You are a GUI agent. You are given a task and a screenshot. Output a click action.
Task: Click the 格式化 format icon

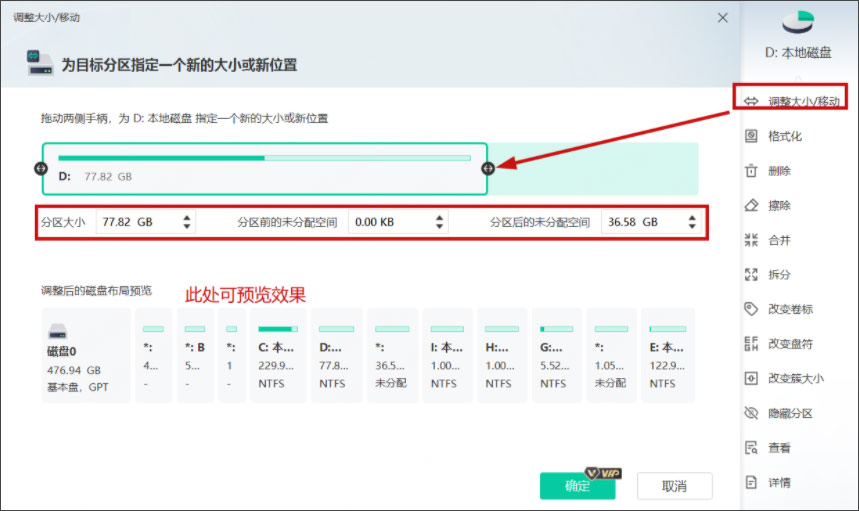click(x=751, y=136)
